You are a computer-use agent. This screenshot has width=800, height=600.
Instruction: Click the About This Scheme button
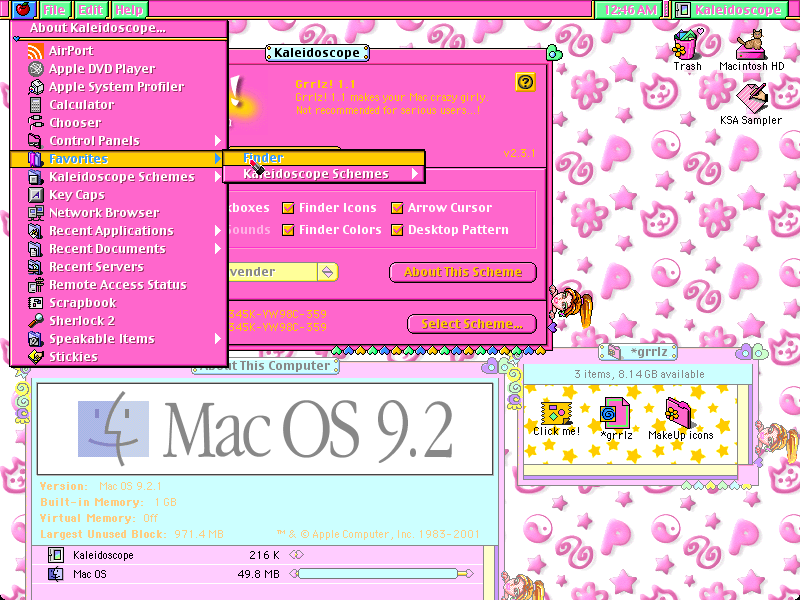pos(463,272)
